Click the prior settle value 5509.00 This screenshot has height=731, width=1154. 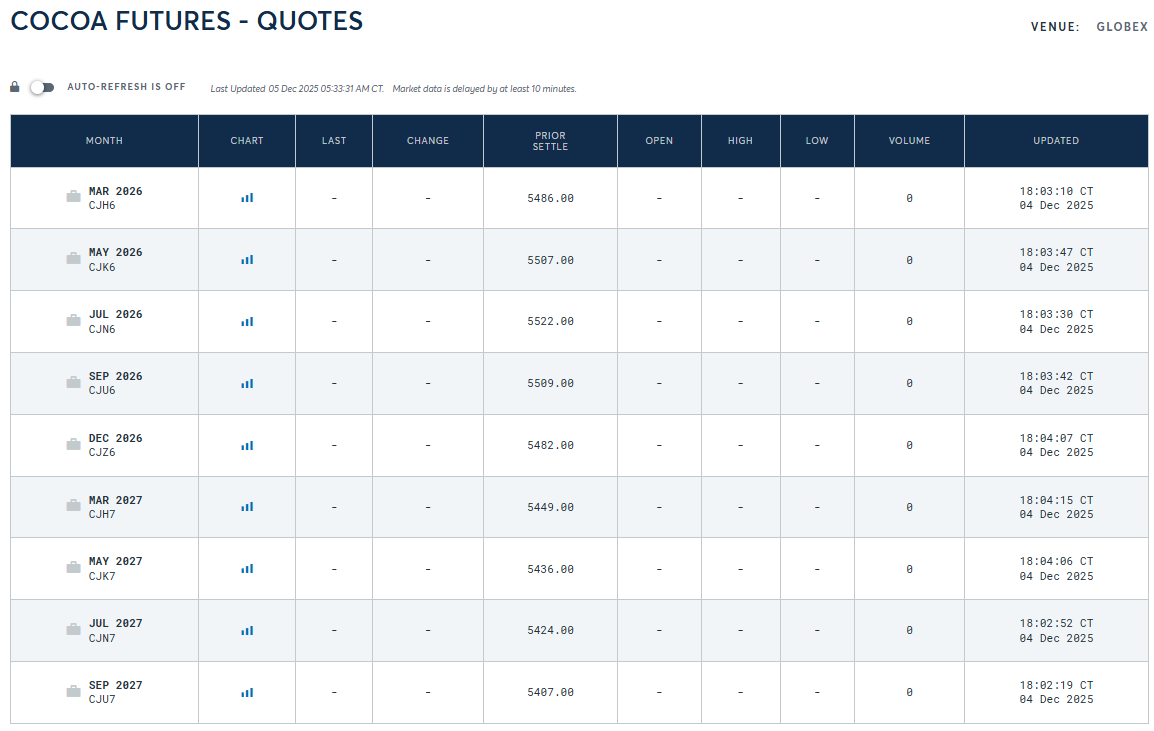click(x=551, y=384)
